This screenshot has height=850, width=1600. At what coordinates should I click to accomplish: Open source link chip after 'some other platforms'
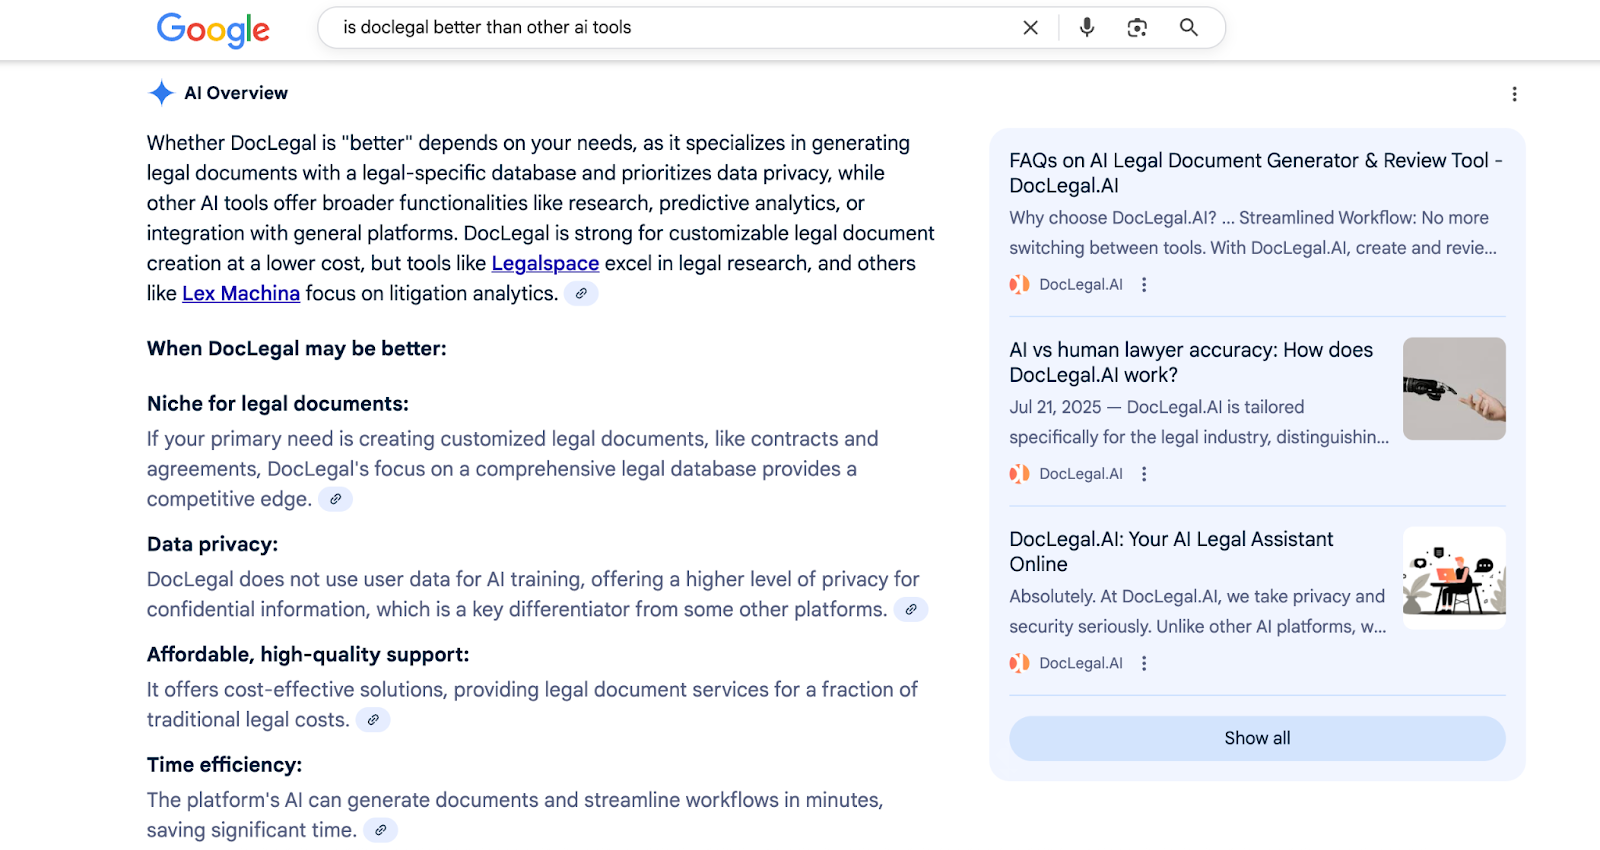pyautogui.click(x=910, y=609)
